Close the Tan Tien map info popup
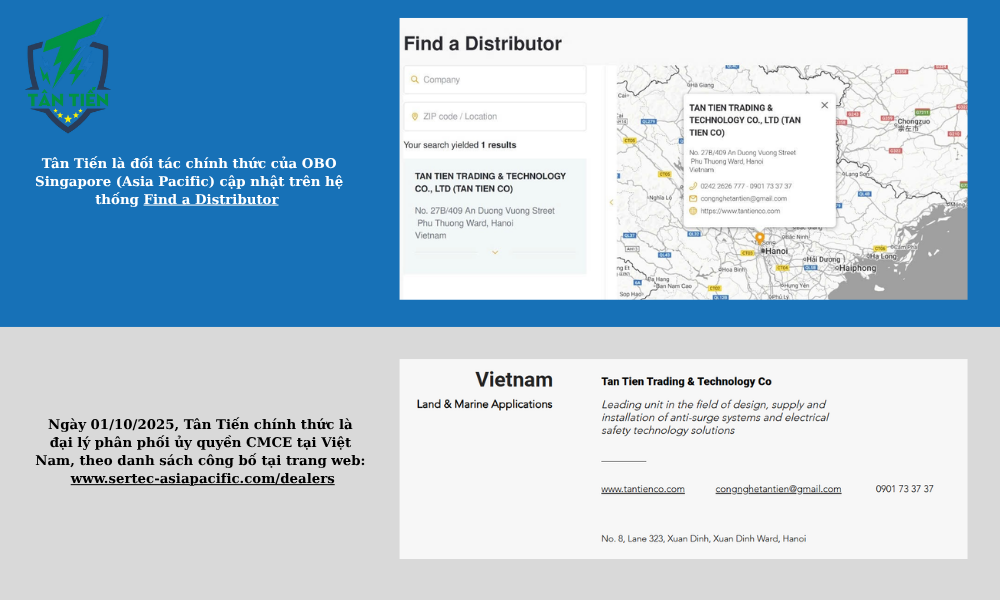 coord(824,105)
